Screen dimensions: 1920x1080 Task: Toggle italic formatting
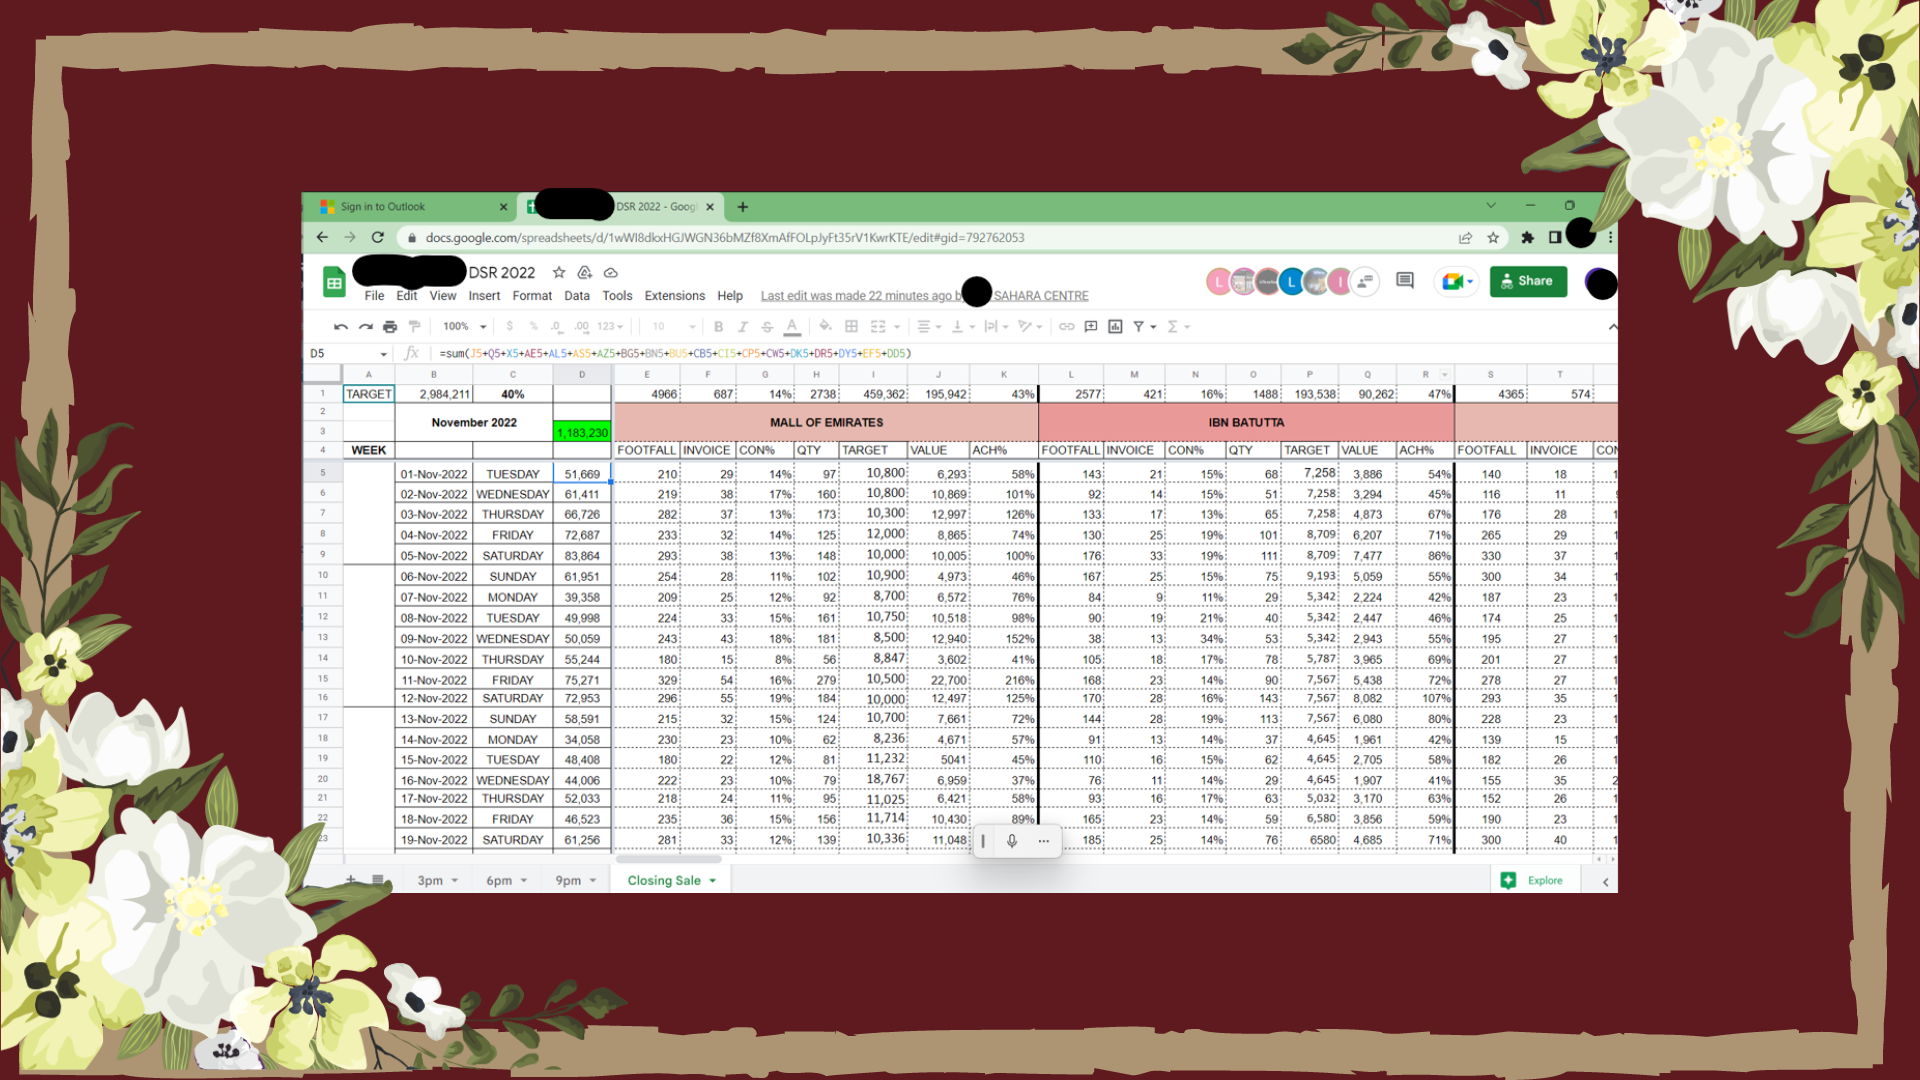pos(742,327)
